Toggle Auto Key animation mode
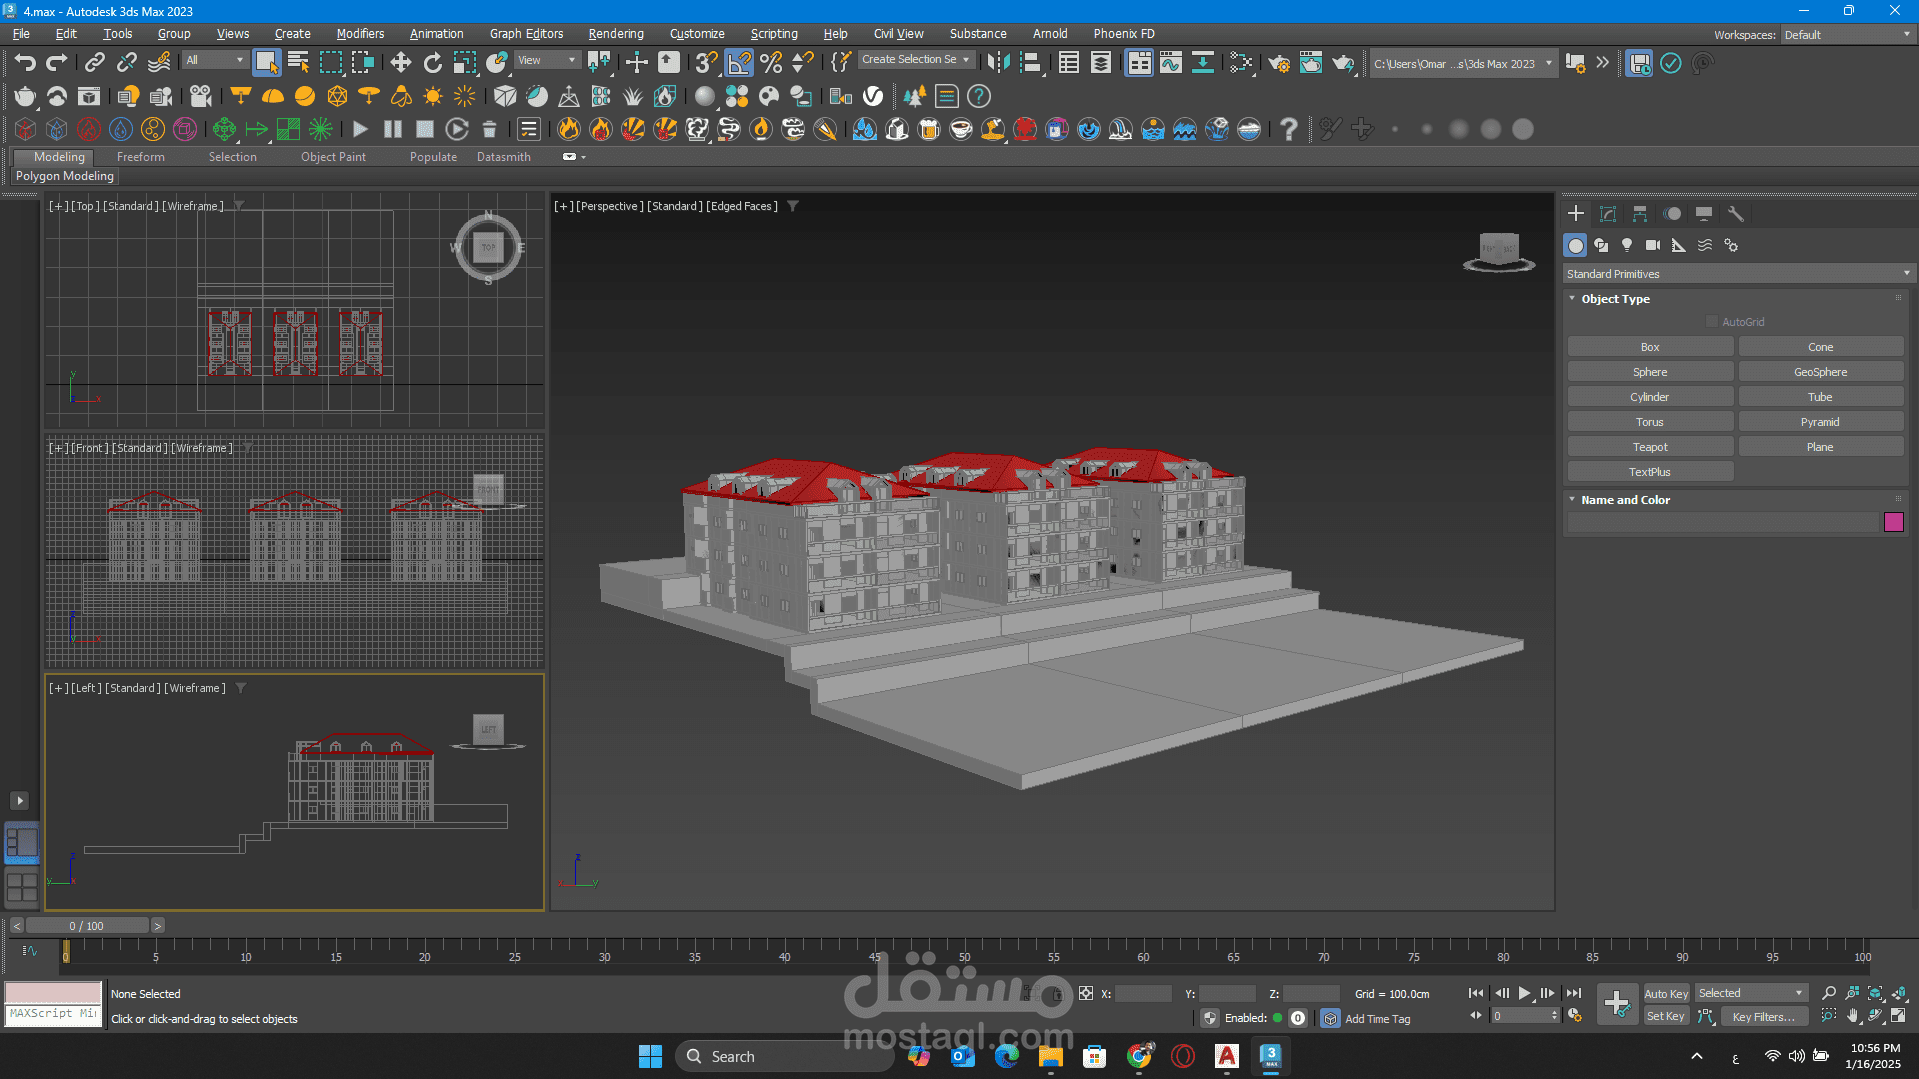The width and height of the screenshot is (1919, 1079). click(1666, 993)
